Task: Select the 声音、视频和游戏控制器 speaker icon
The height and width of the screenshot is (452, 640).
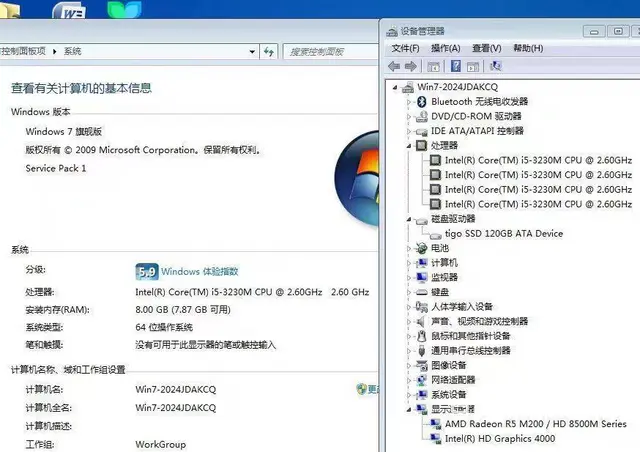Action: click(422, 322)
